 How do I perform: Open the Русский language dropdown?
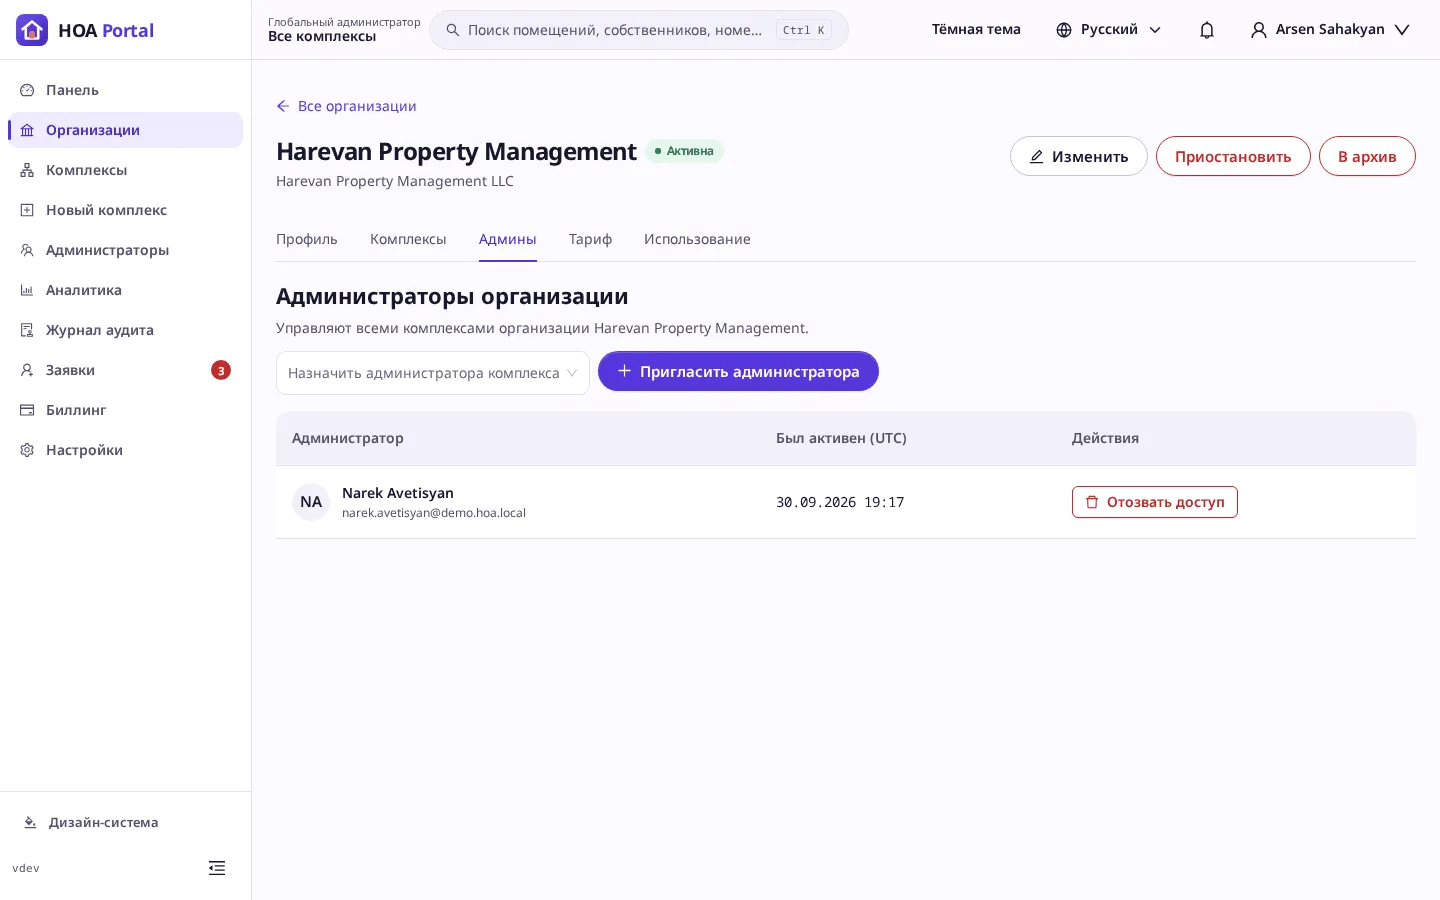(1109, 30)
